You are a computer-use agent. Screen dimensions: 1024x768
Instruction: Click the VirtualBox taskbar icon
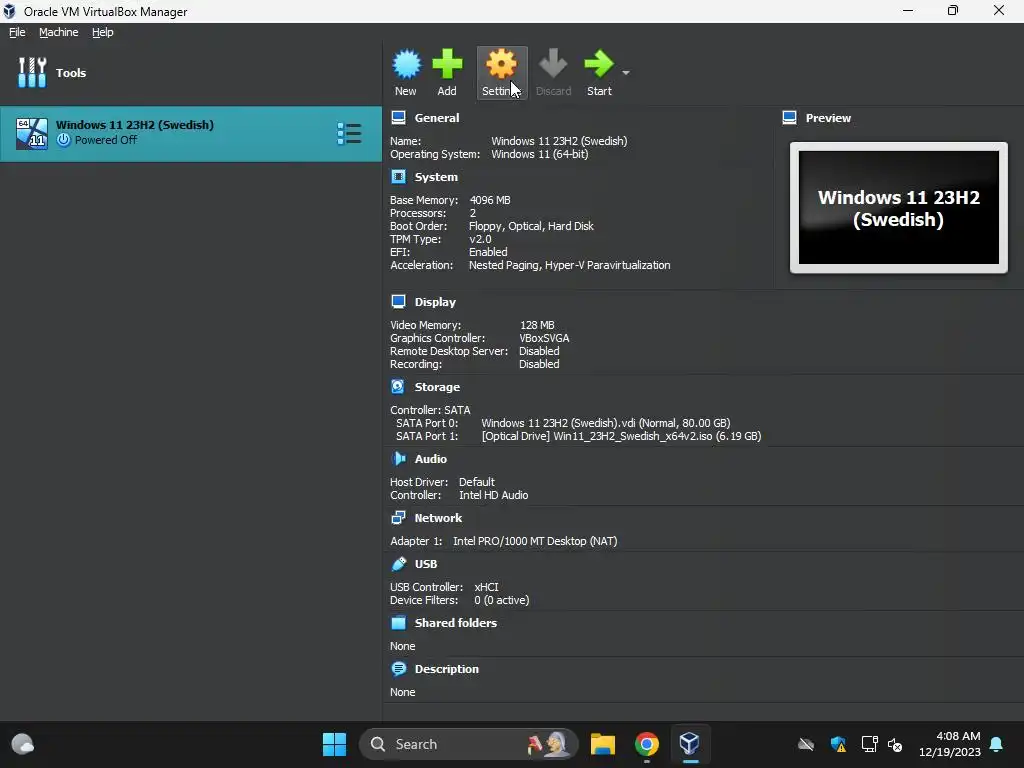[x=690, y=744]
